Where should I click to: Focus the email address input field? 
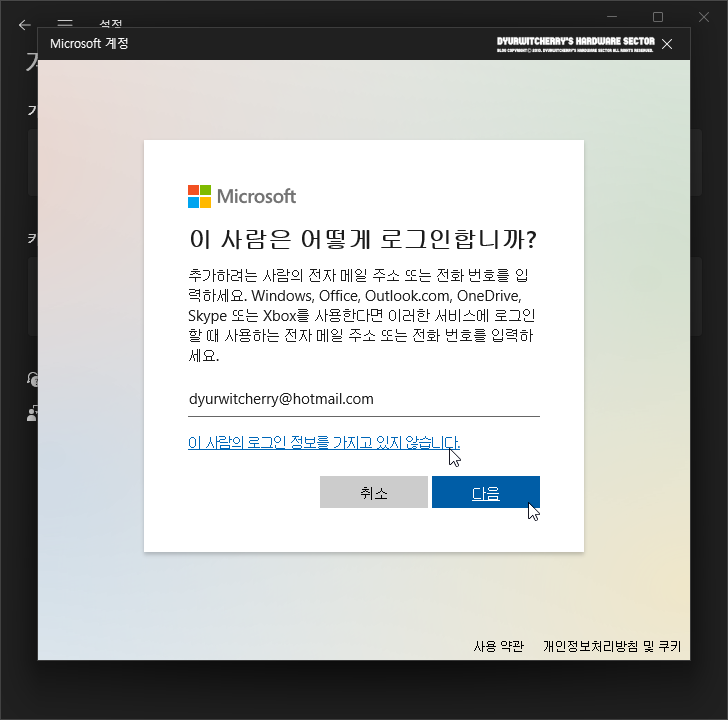364,399
